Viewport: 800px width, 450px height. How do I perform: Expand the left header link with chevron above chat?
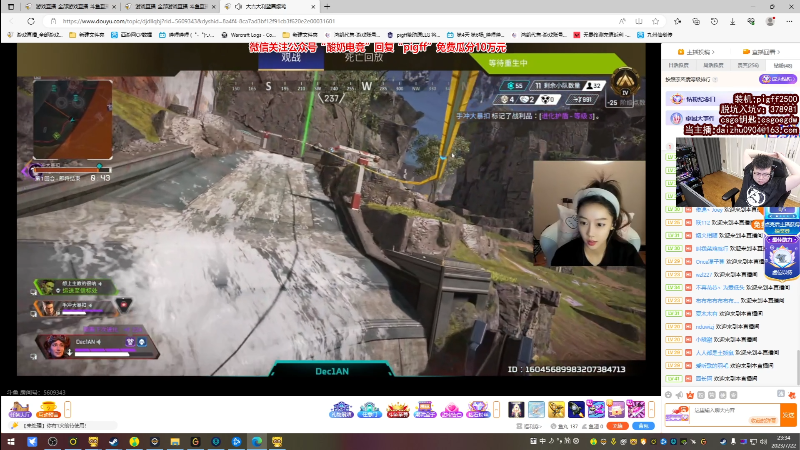click(696, 52)
